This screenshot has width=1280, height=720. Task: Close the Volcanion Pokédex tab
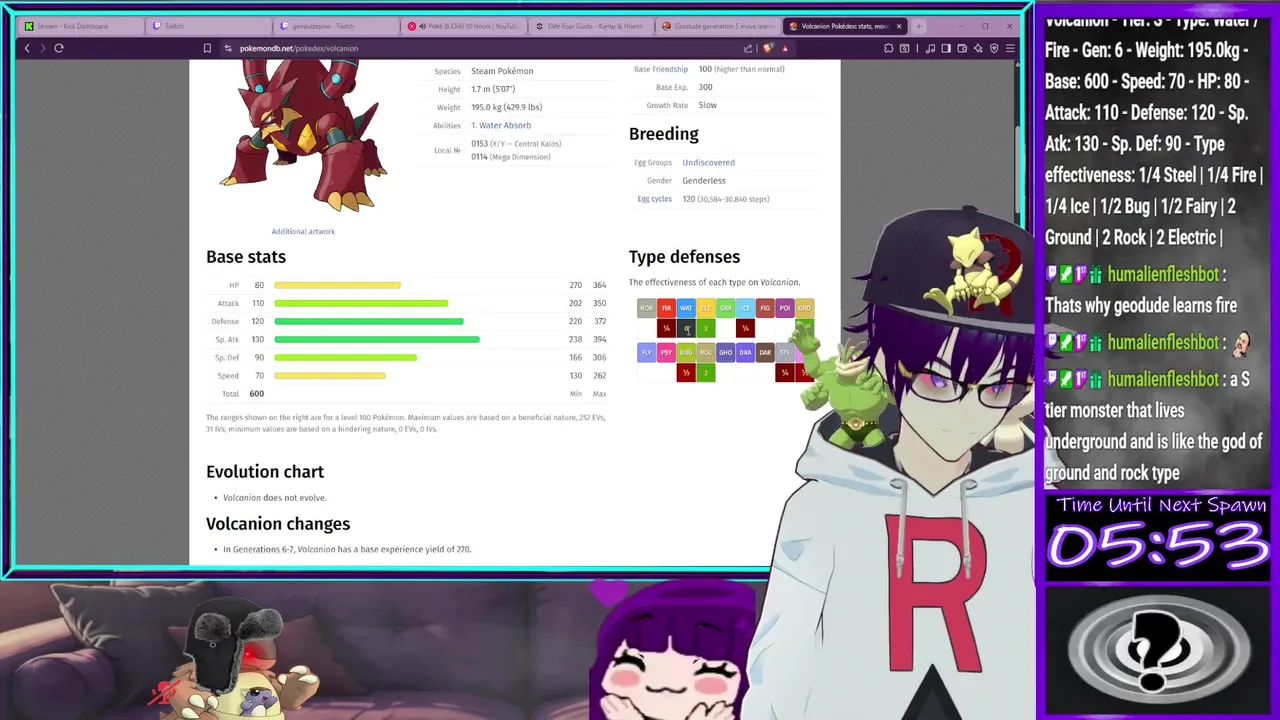click(x=899, y=26)
